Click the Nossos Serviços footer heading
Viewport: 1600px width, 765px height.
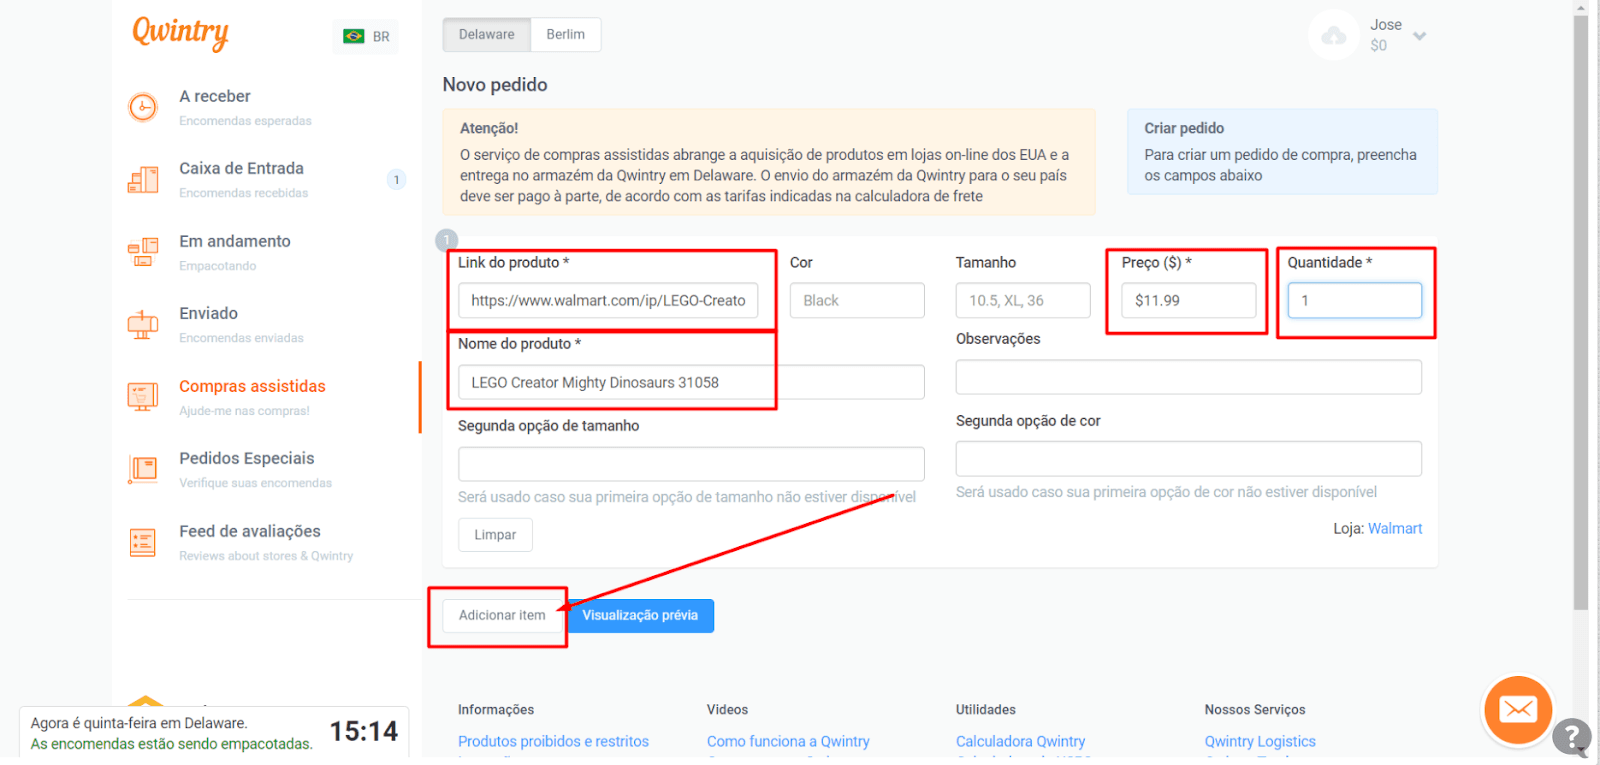1255,709
